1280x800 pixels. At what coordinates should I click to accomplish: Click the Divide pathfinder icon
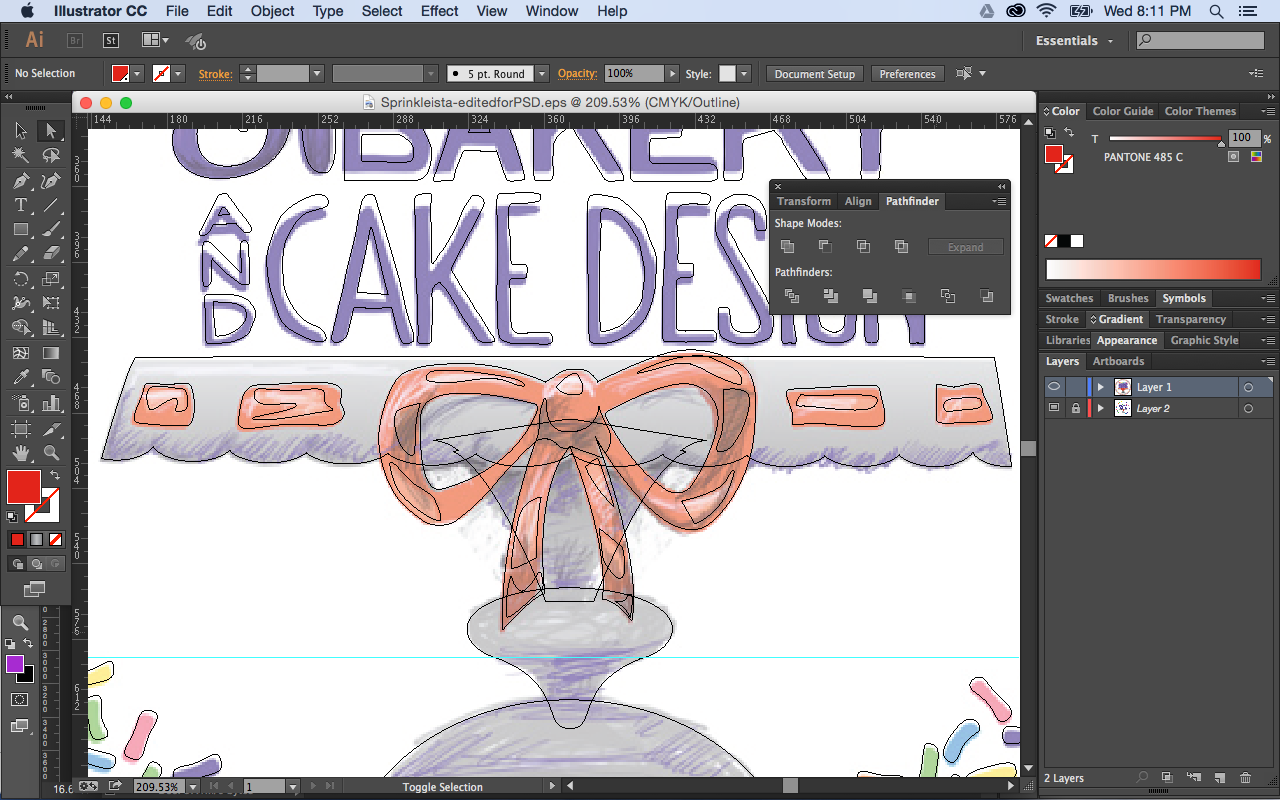(x=792, y=296)
